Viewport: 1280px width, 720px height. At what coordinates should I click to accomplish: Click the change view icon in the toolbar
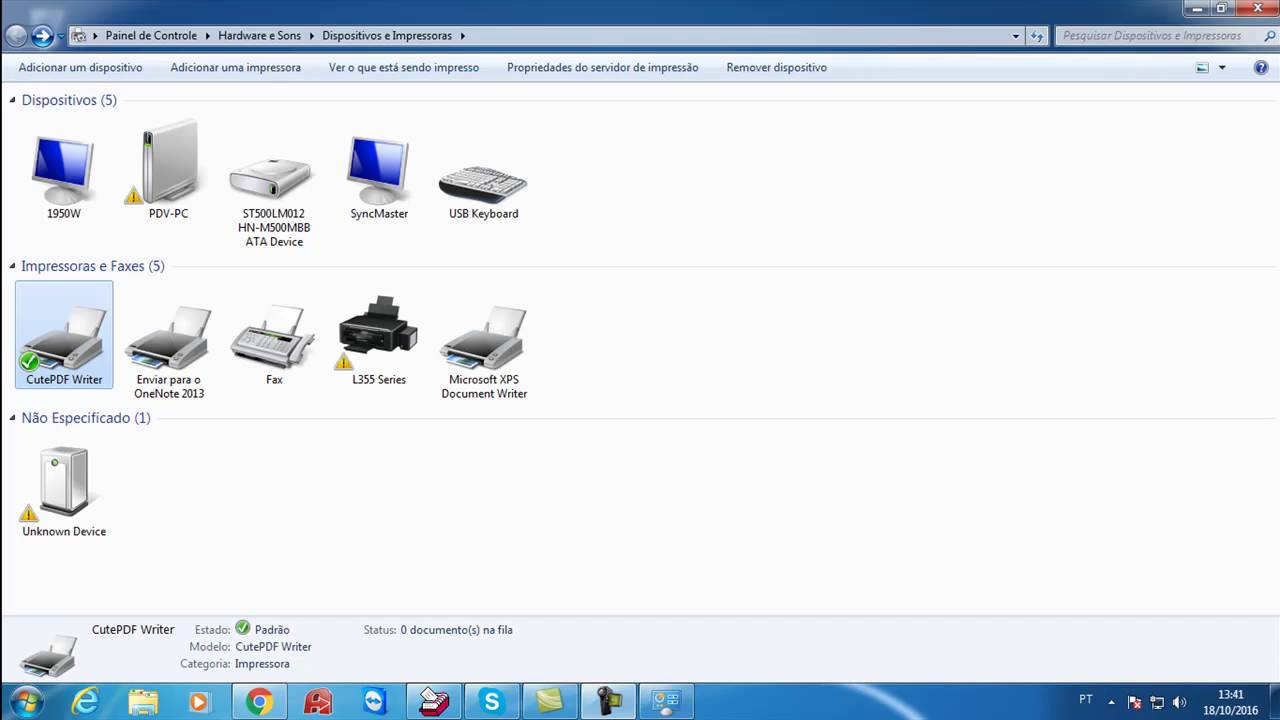pos(1202,68)
